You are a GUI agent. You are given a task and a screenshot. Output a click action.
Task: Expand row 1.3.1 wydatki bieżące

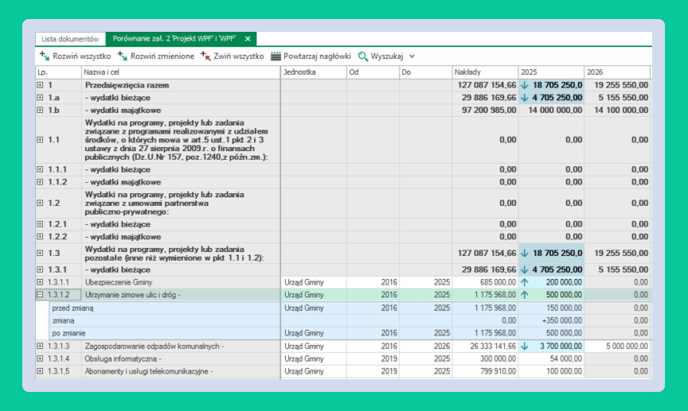tap(40, 269)
